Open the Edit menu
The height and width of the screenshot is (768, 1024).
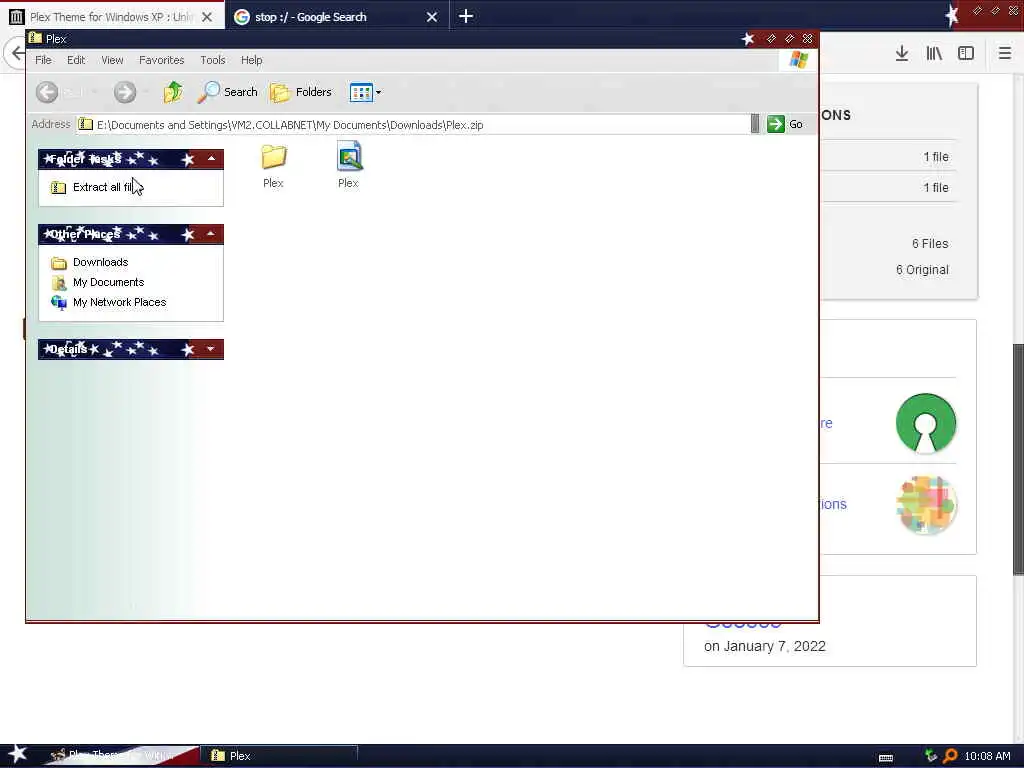point(76,60)
